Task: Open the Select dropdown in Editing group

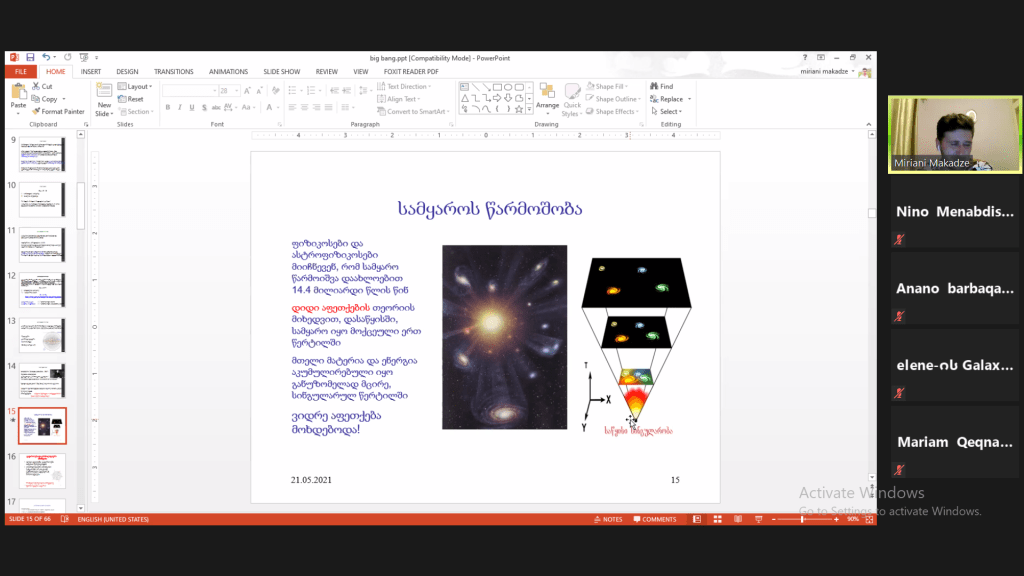Action: click(670, 111)
